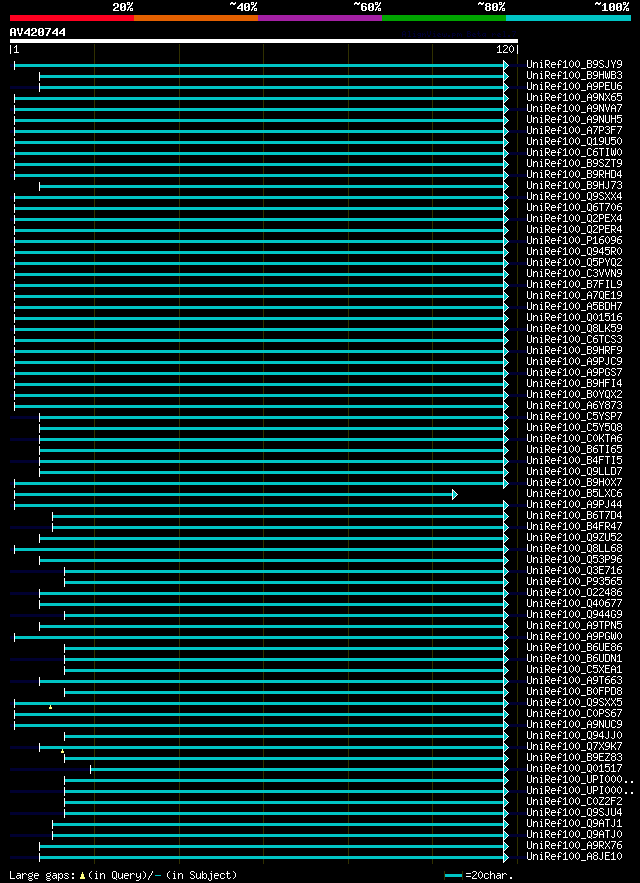Click the UniRef100_A9NUC9 label
640x883 pixels.
(575, 725)
